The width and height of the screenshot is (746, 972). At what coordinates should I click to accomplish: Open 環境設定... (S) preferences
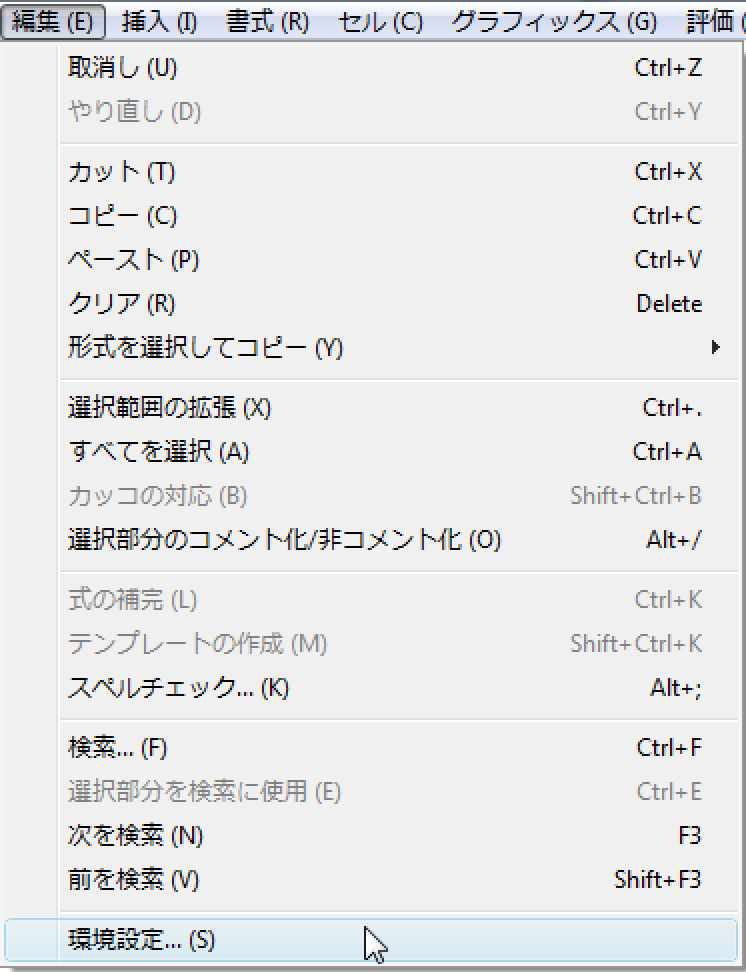click(x=371, y=940)
